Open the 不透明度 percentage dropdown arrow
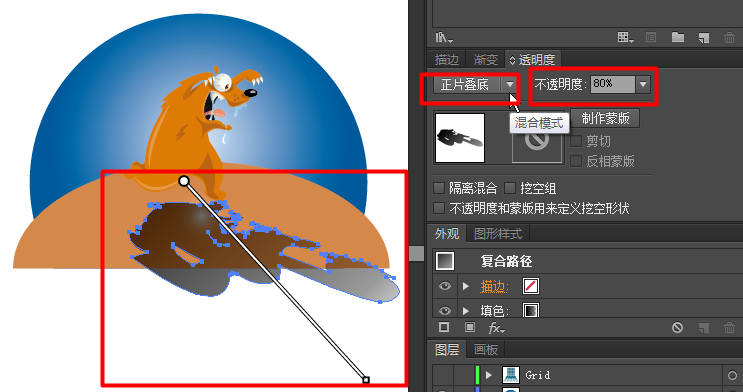743x392 pixels. click(643, 84)
